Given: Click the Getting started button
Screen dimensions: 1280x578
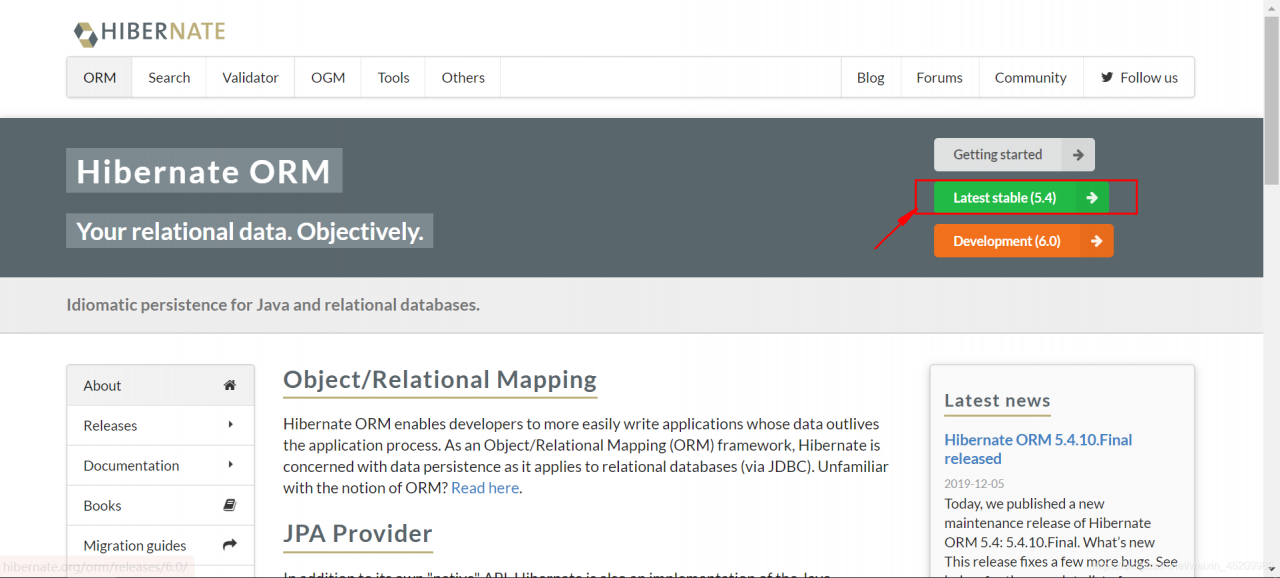Looking at the screenshot, I should 1014,155.
